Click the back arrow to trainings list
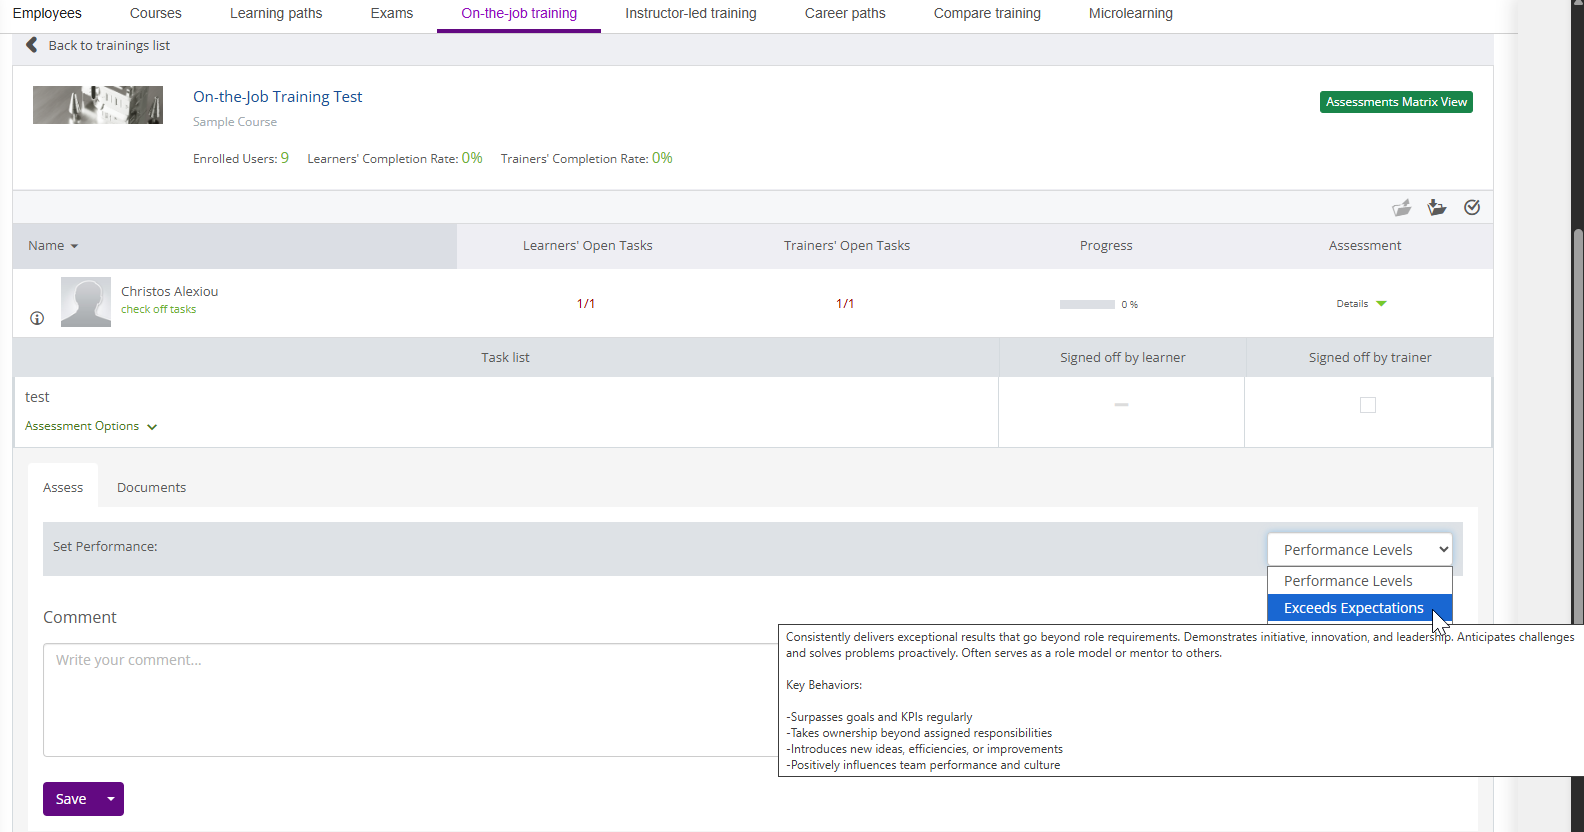 pyautogui.click(x=32, y=45)
